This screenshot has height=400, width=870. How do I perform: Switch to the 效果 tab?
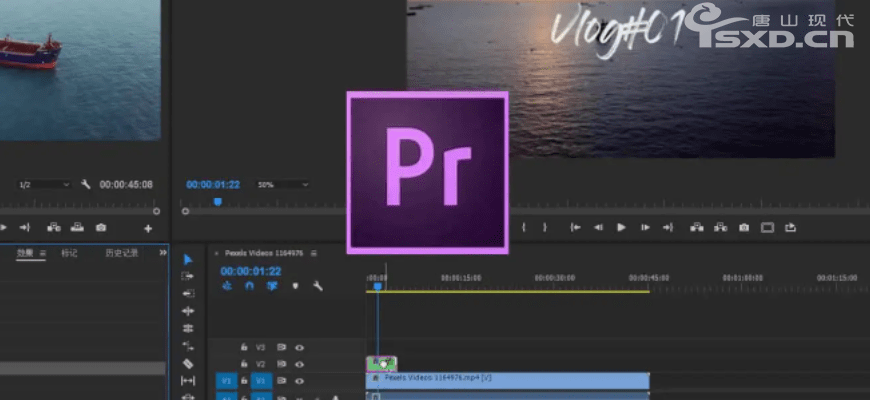tap(25, 253)
